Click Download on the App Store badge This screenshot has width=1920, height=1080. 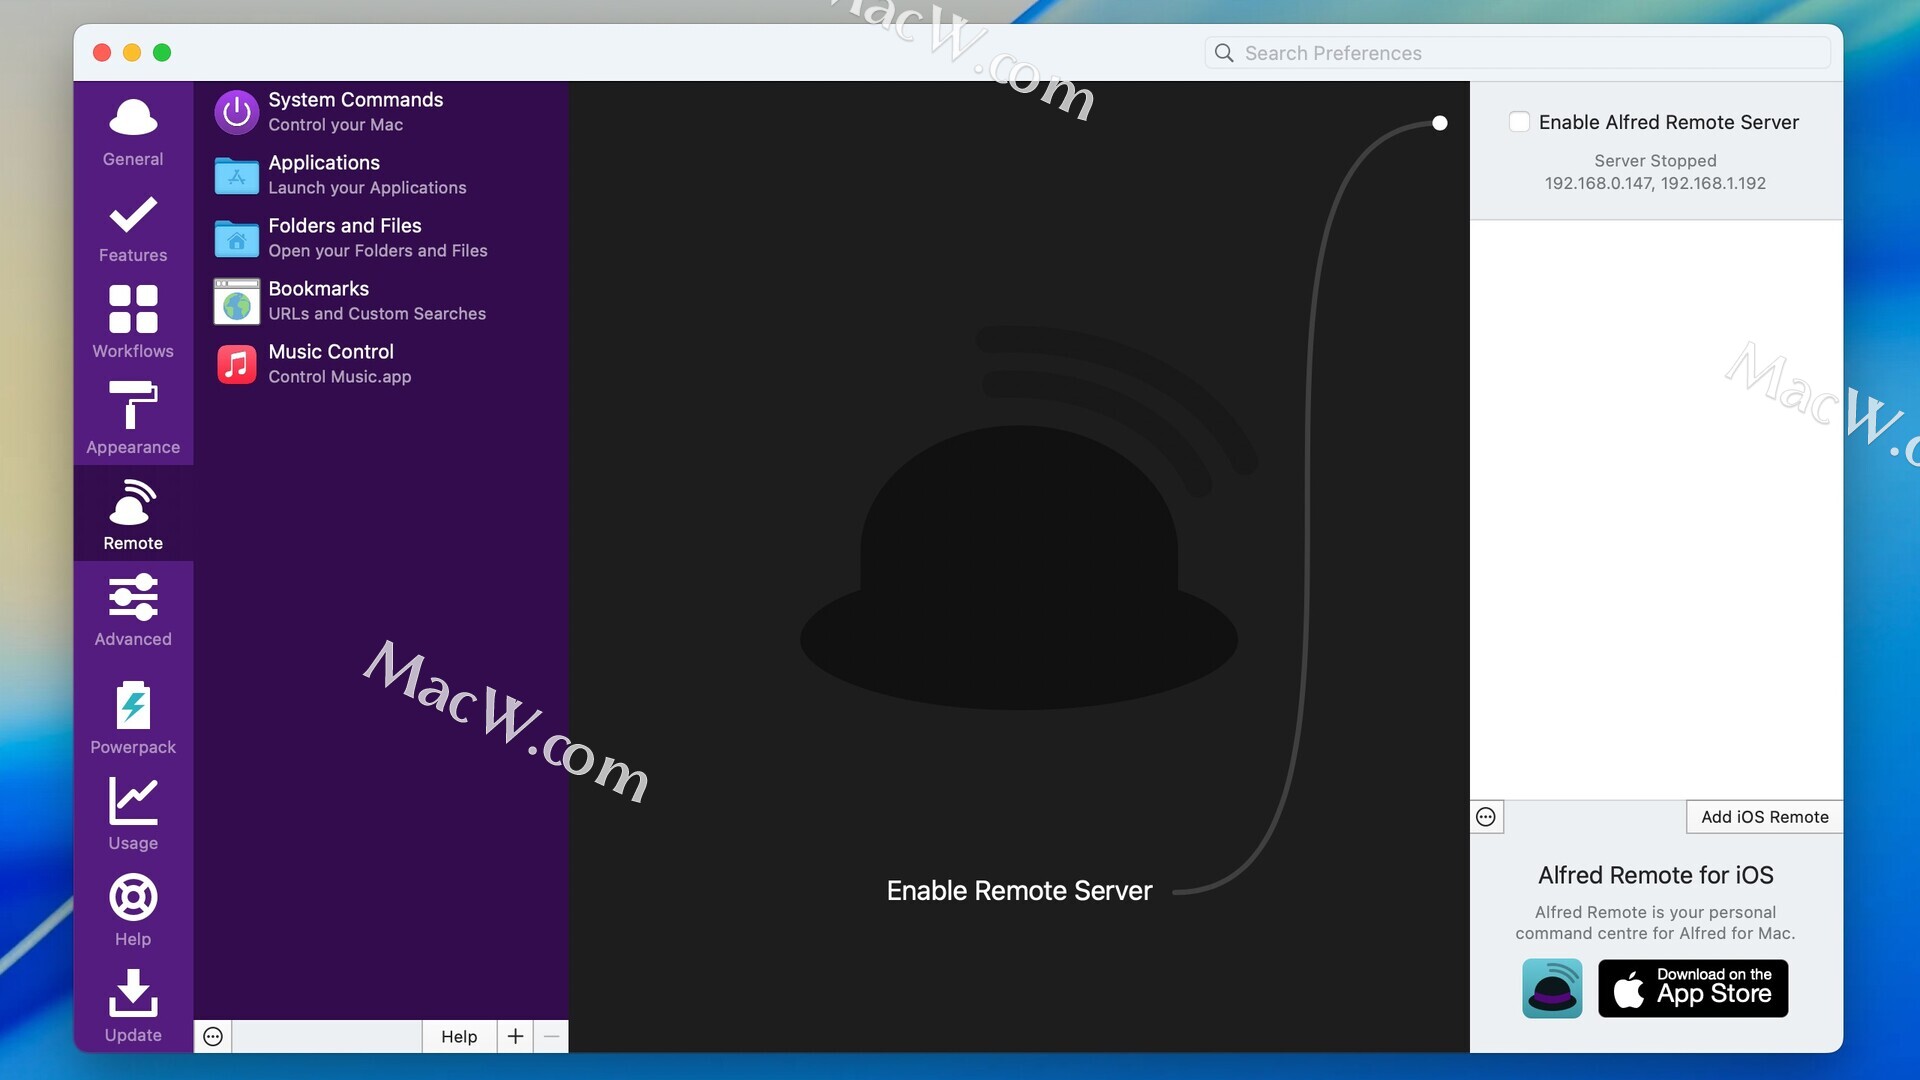[1692, 988]
